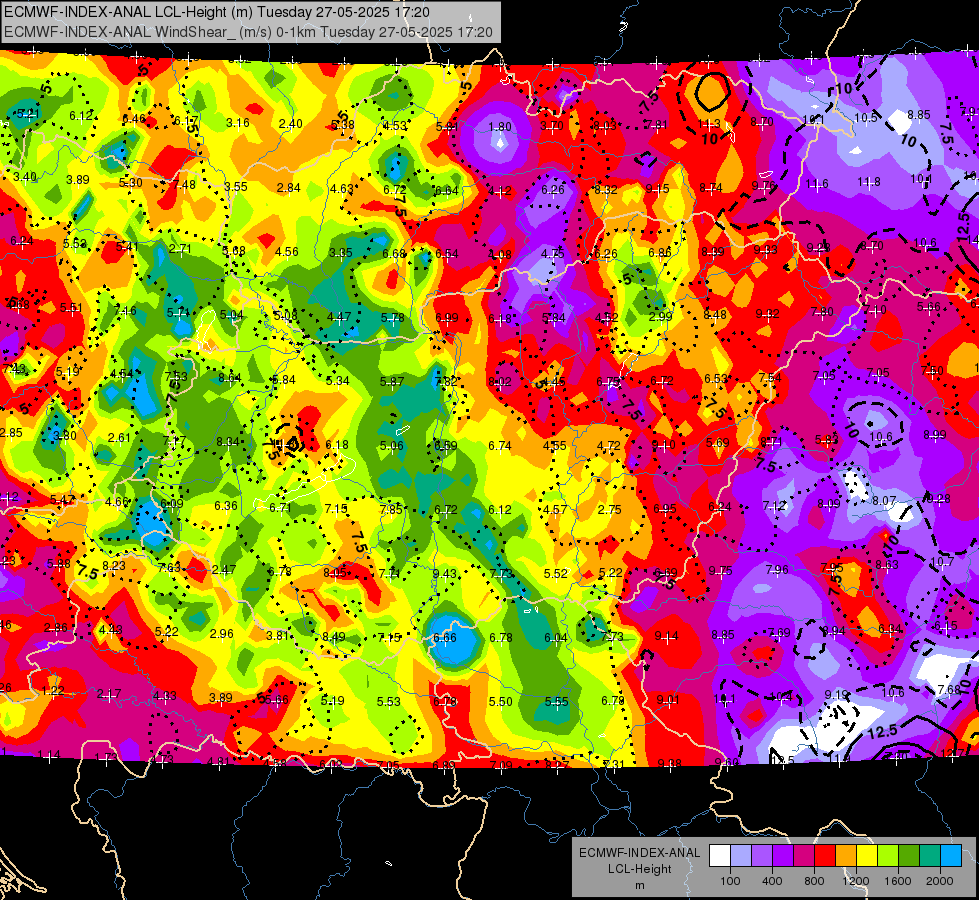Image resolution: width=979 pixels, height=900 pixels.
Task: Click the shear value 9.14
Action: click(667, 636)
